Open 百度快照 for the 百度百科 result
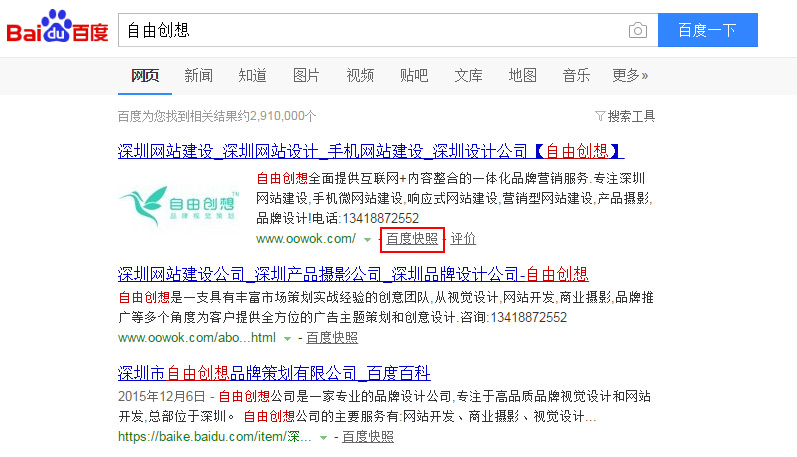The image size is (797, 457). pyautogui.click(x=368, y=437)
